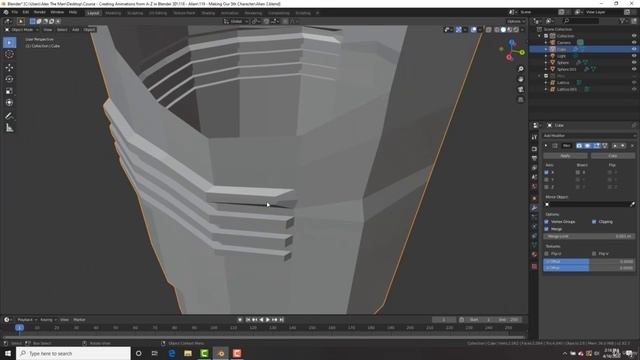Expand the Lattice item in outliner
The image size is (640, 360).
tap(546, 82)
